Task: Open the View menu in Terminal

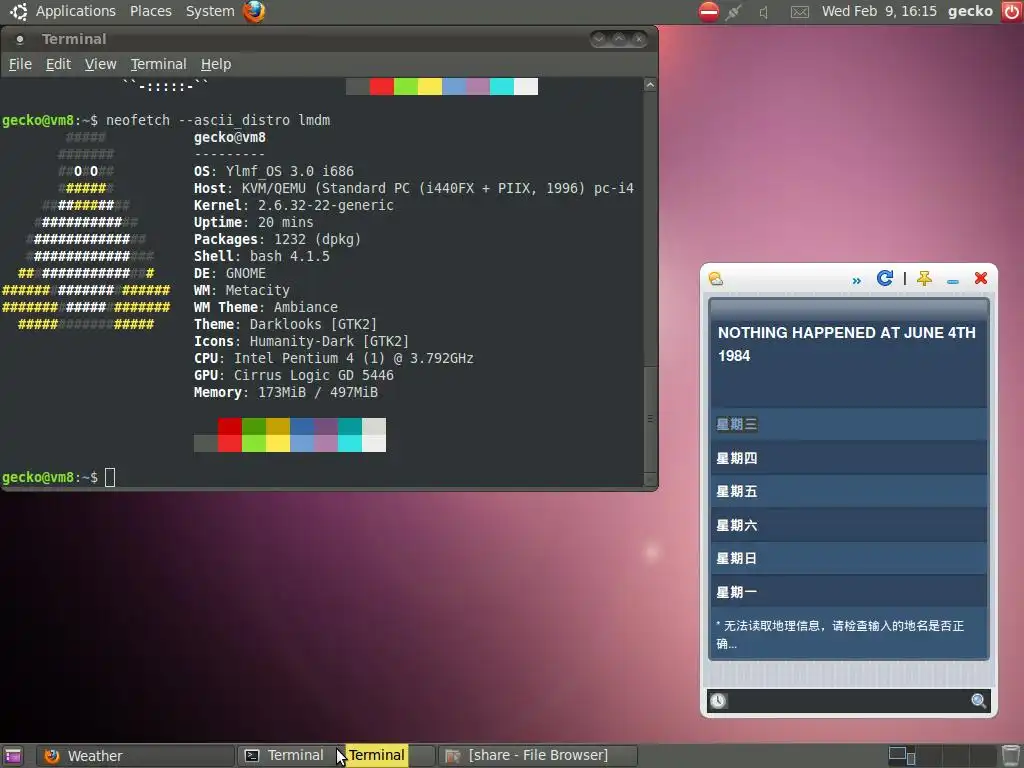Action: tap(101, 64)
